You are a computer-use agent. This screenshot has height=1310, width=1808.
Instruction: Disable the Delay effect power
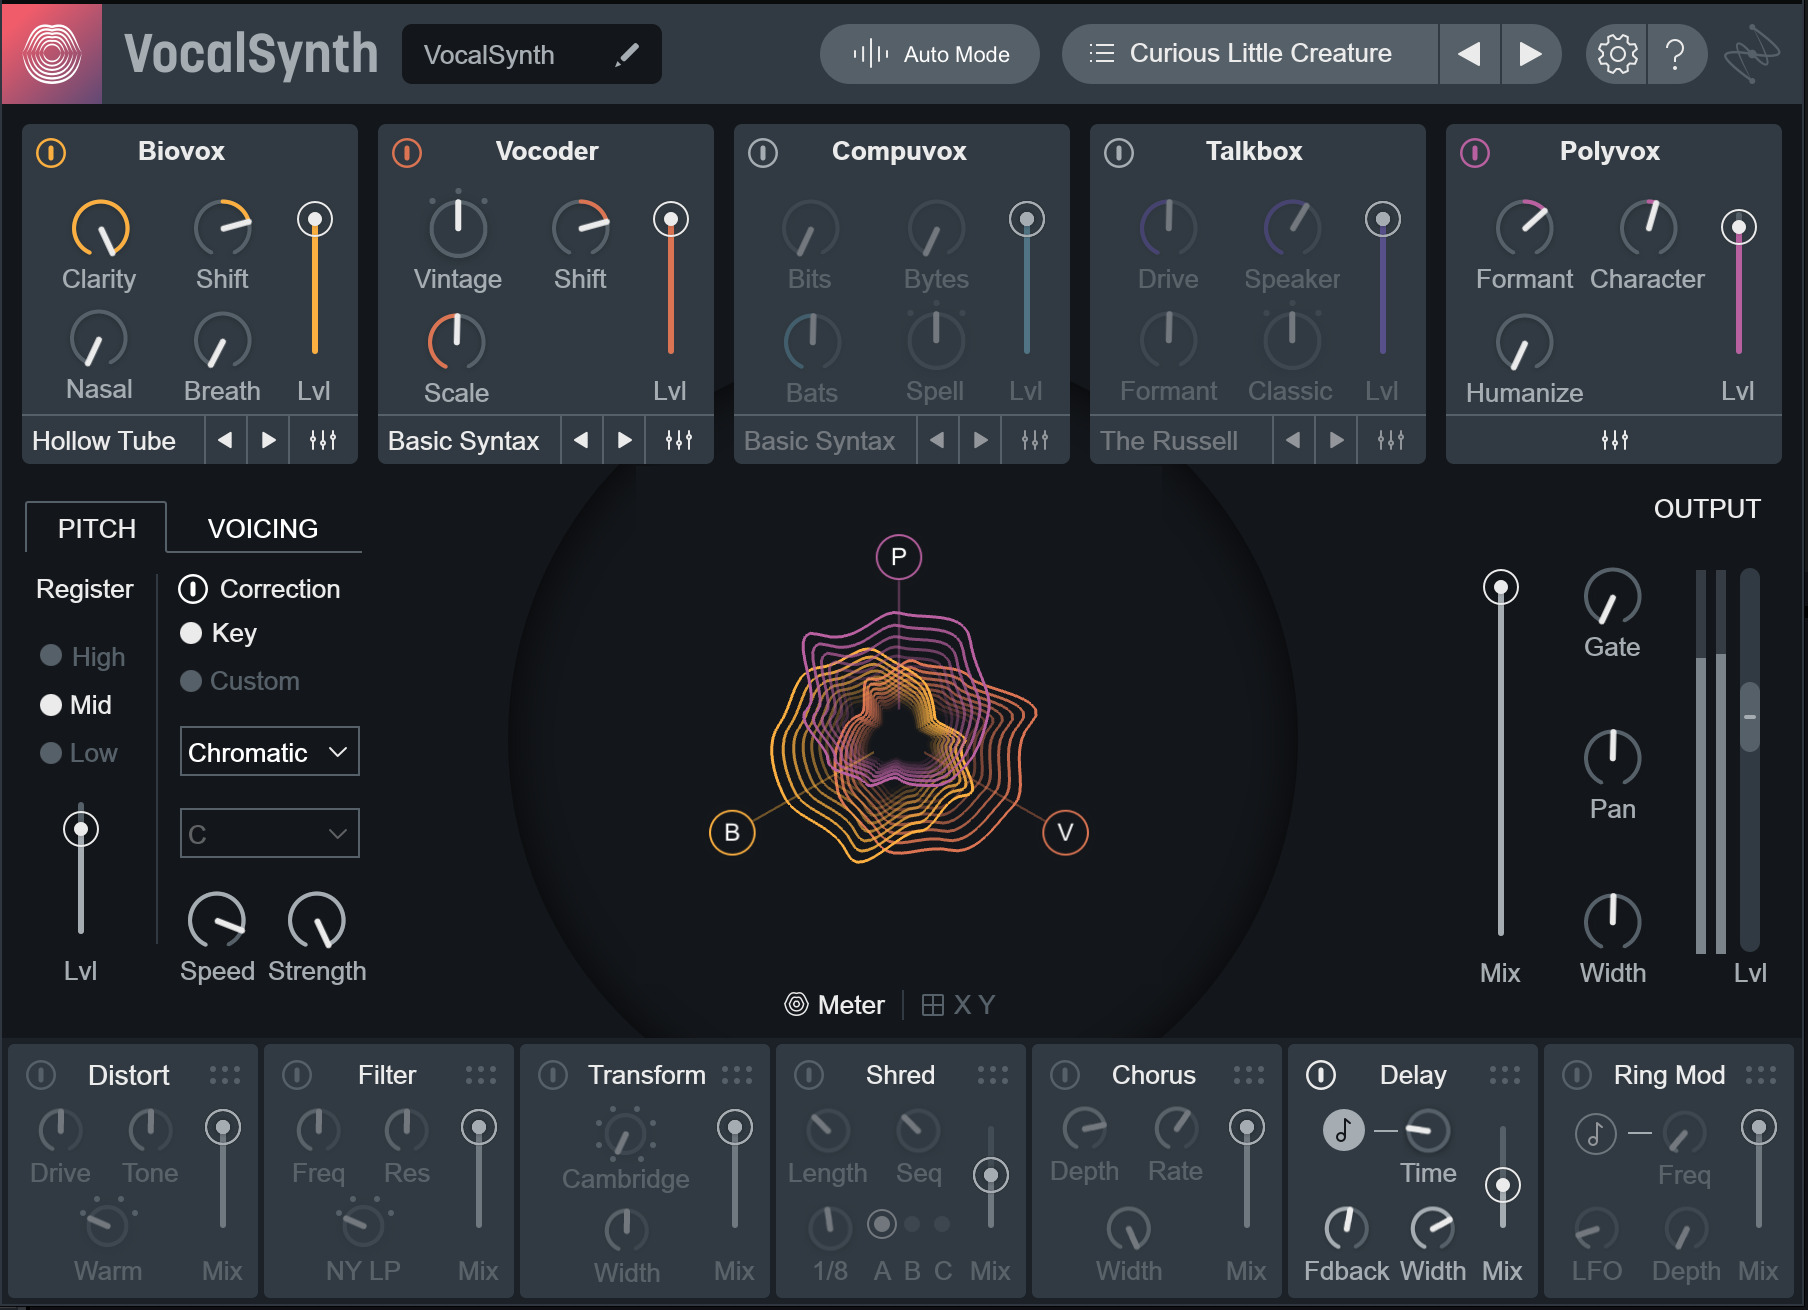click(1321, 1075)
